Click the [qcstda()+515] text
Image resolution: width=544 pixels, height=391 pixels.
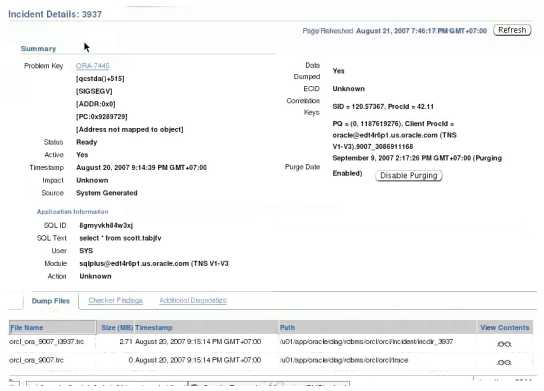(x=100, y=79)
